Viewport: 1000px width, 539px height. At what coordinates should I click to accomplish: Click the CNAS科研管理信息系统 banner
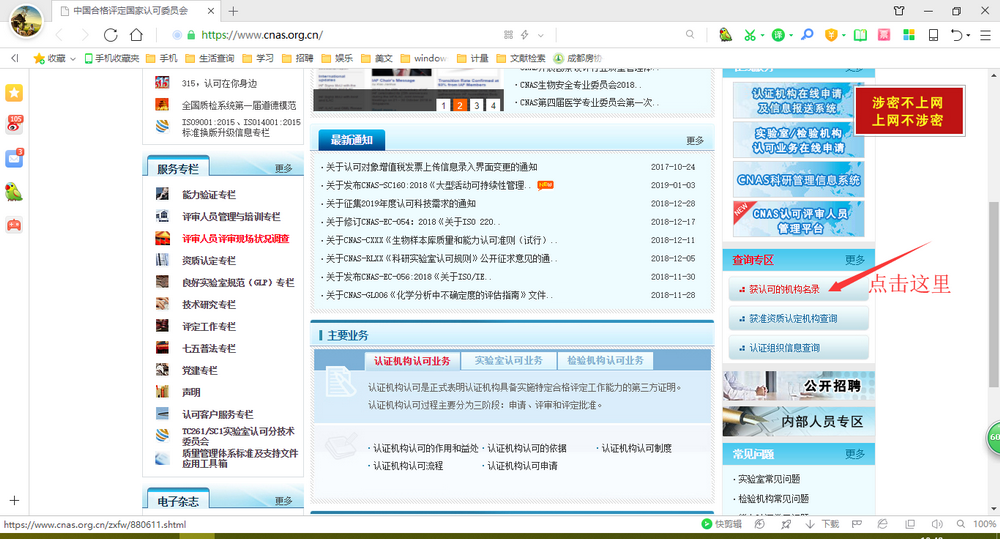(798, 180)
